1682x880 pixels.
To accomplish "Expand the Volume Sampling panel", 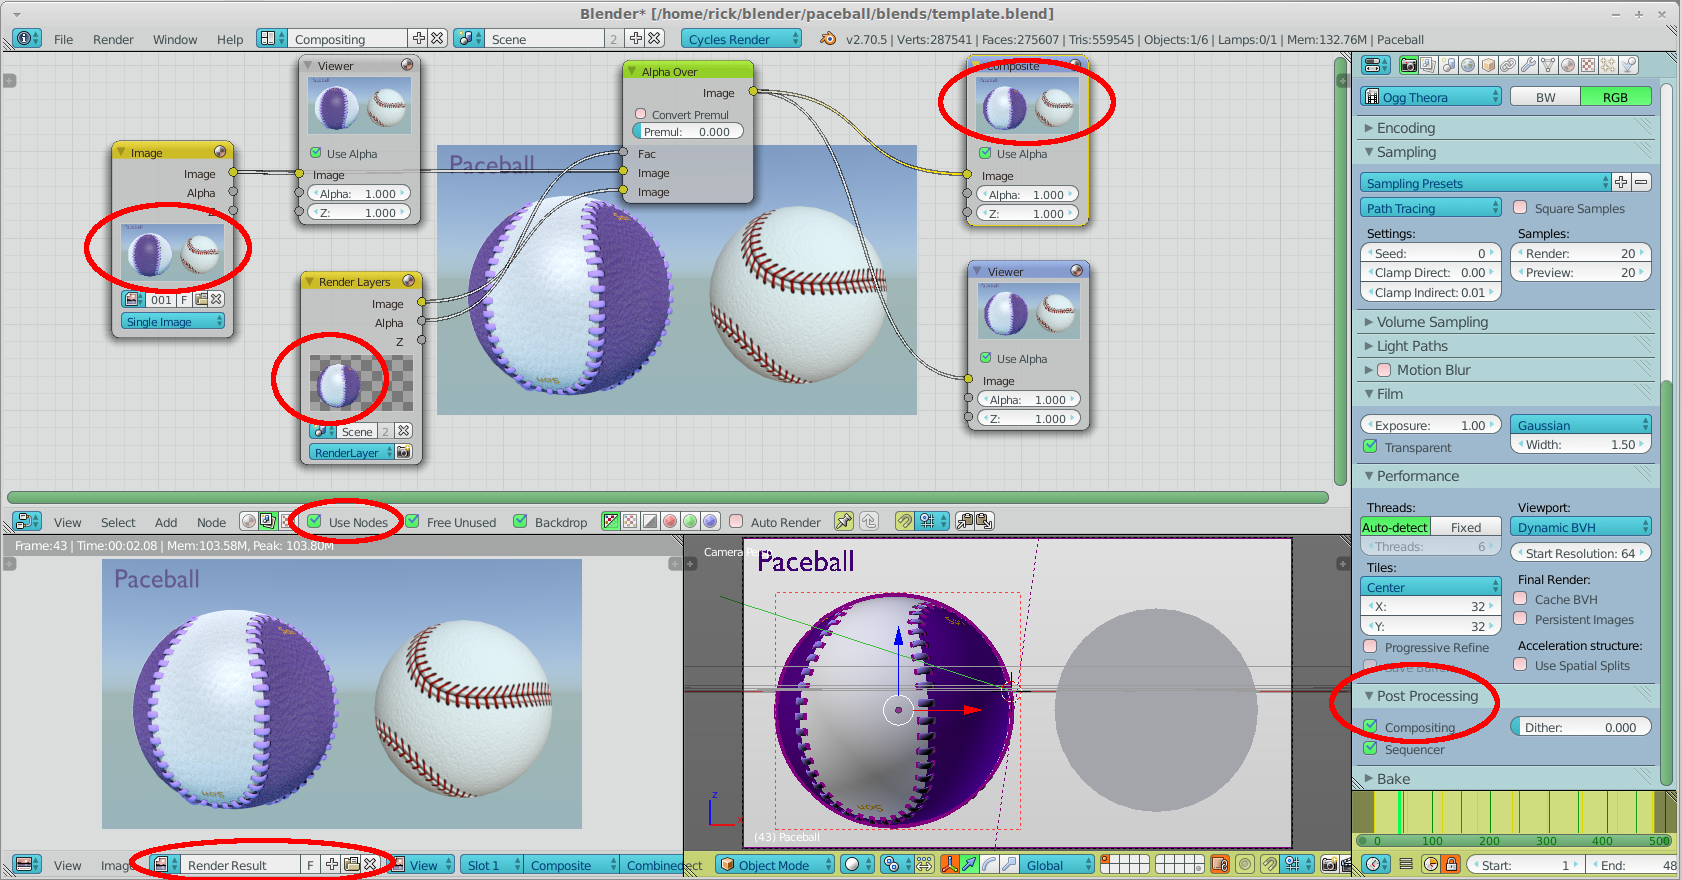I will [x=1432, y=322].
